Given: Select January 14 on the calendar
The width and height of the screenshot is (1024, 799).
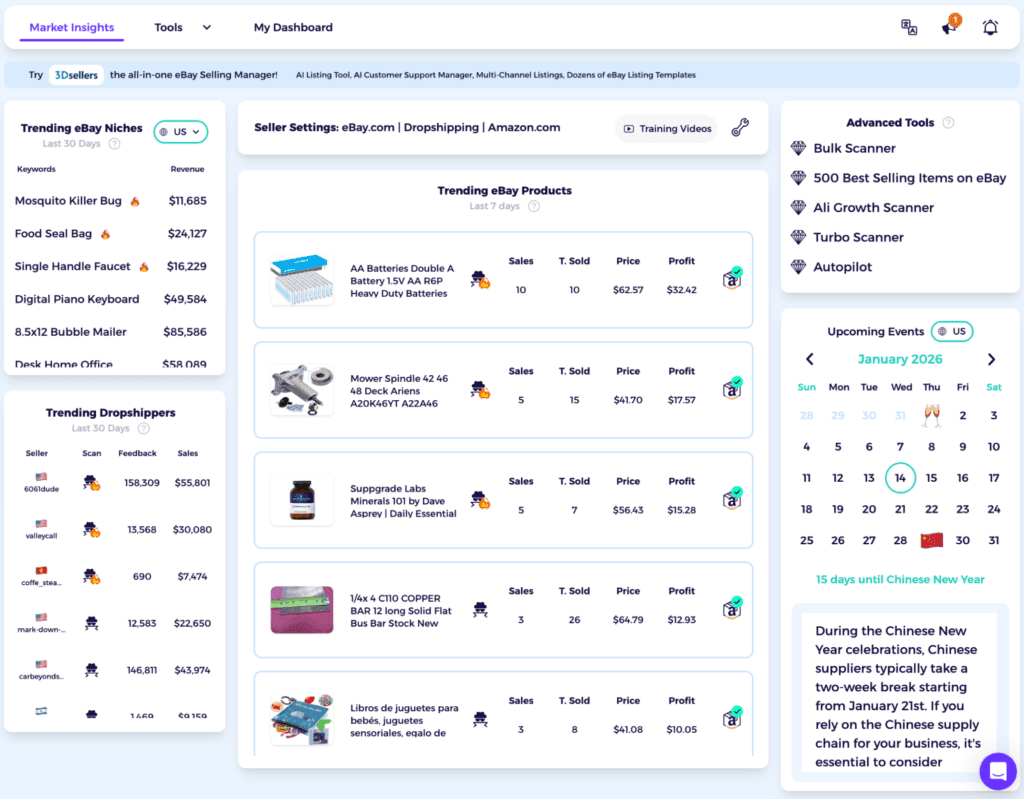Looking at the screenshot, I should tap(900, 478).
